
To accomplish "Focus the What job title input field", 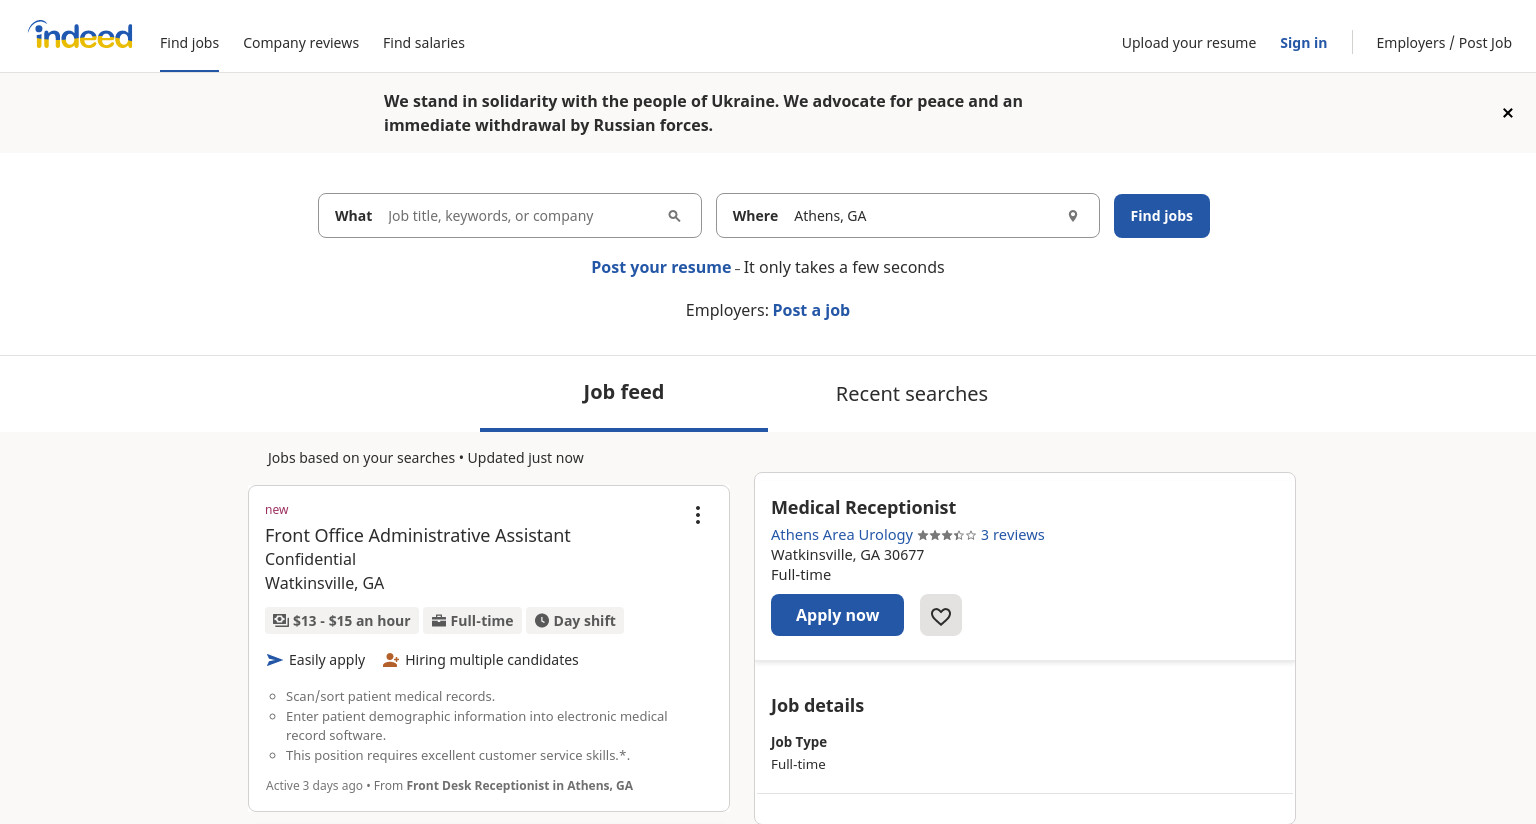I will tap(510, 216).
